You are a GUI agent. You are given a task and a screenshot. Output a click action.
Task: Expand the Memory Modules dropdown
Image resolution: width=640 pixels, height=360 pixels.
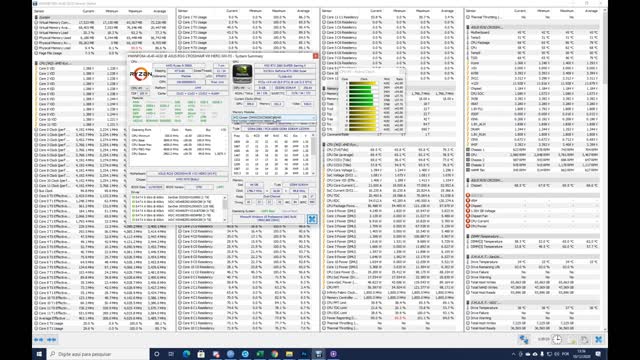pyautogui.click(x=274, y=118)
